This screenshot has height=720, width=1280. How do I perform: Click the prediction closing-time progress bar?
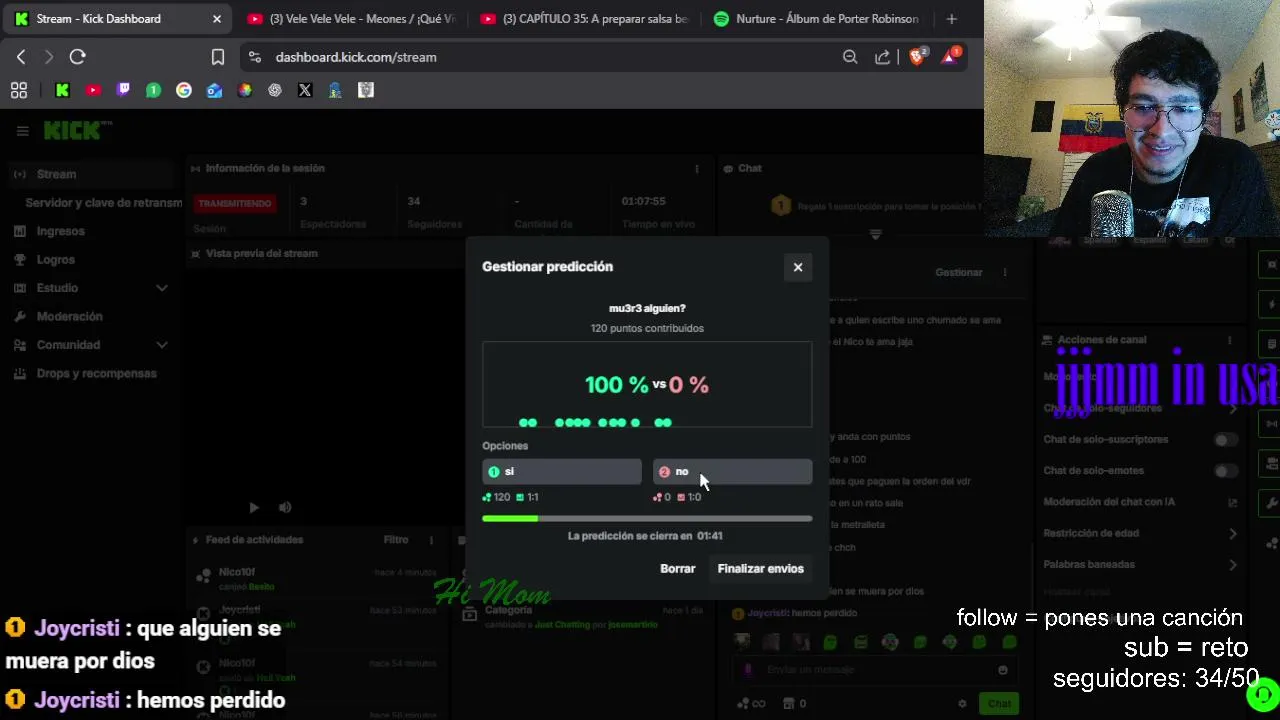click(x=647, y=519)
